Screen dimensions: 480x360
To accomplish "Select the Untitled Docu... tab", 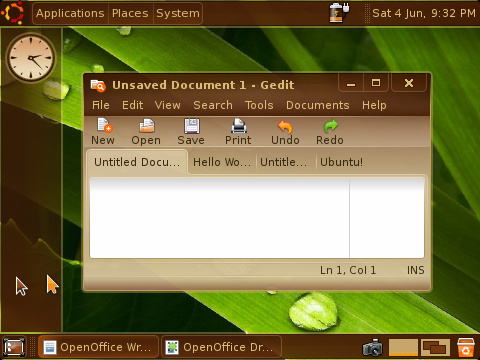I will pos(137,162).
